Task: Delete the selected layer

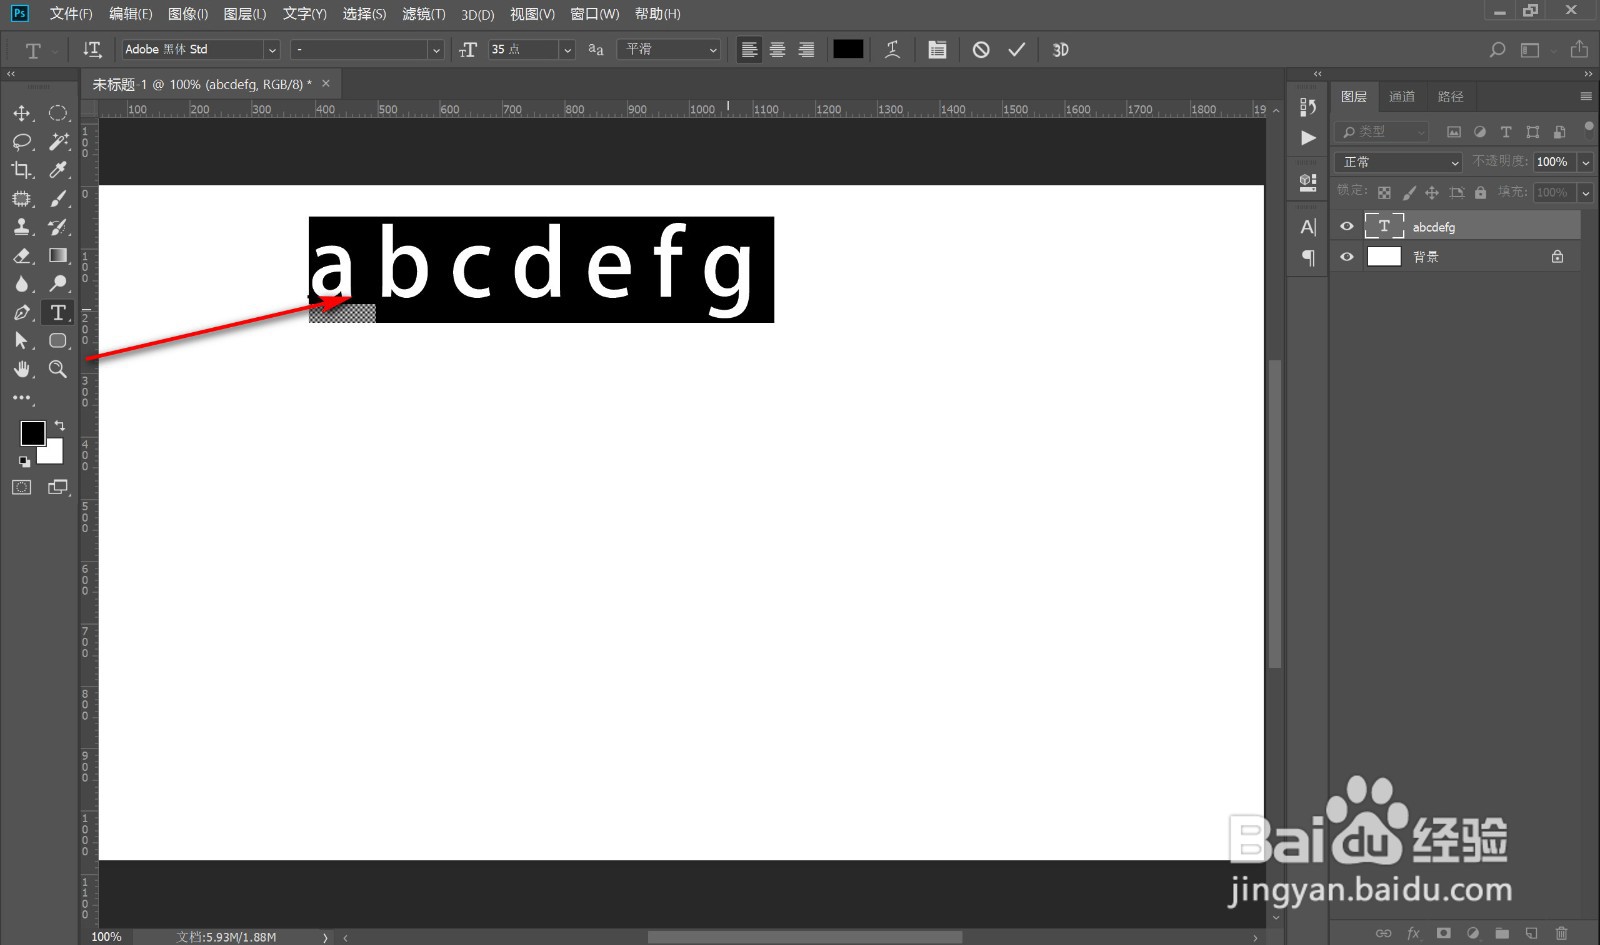Action: (1561, 933)
